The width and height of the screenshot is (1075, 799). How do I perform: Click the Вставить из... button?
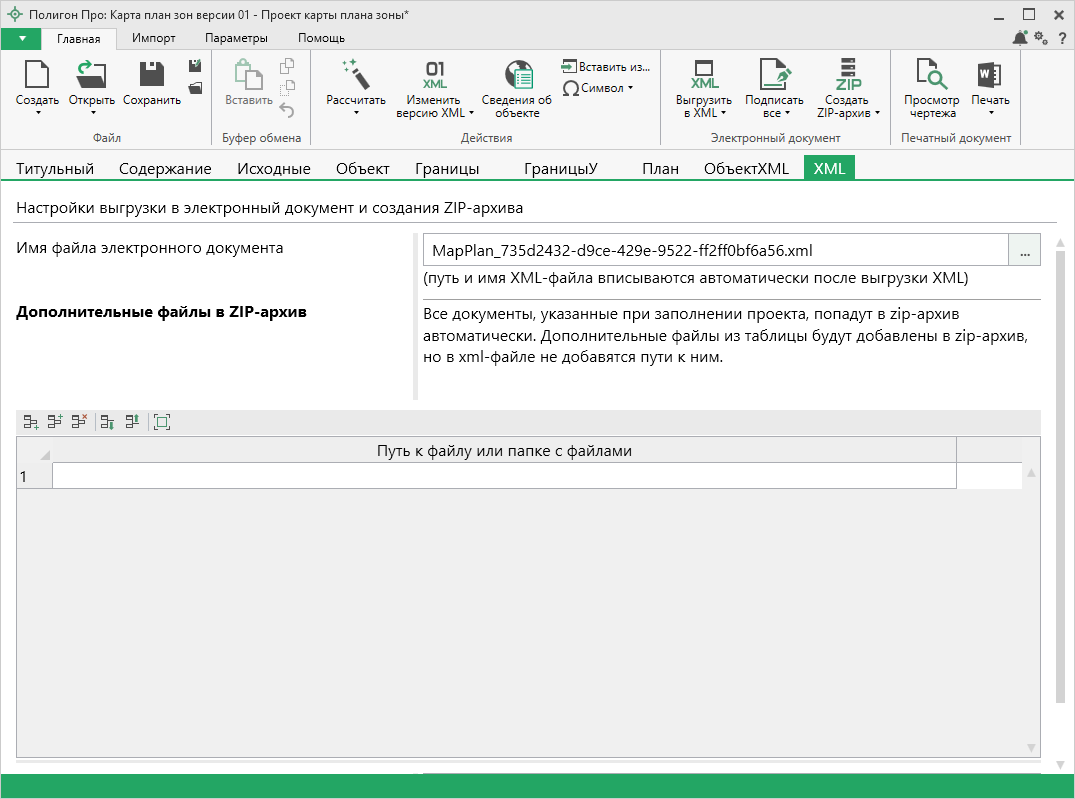(x=606, y=66)
